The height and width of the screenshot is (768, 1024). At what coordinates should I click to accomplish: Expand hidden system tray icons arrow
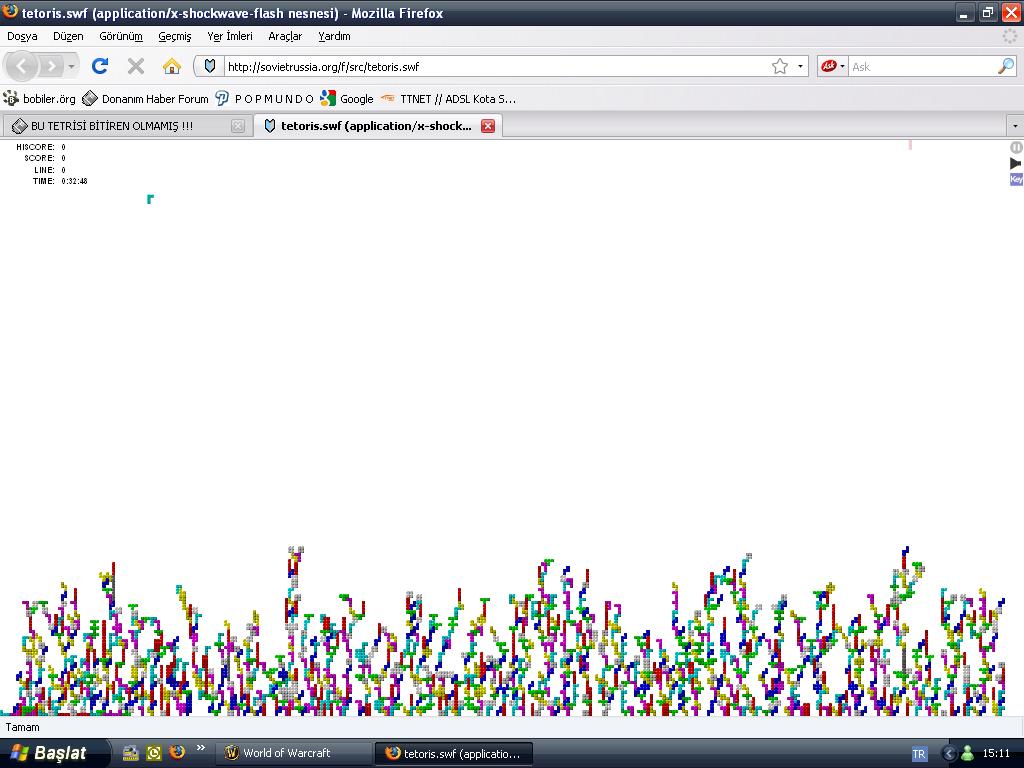[949, 754]
